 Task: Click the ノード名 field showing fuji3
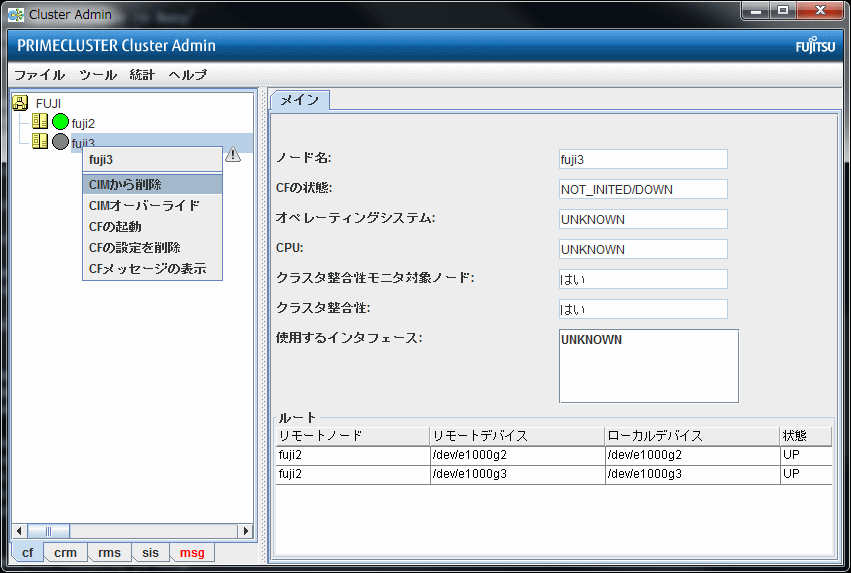coord(643,160)
